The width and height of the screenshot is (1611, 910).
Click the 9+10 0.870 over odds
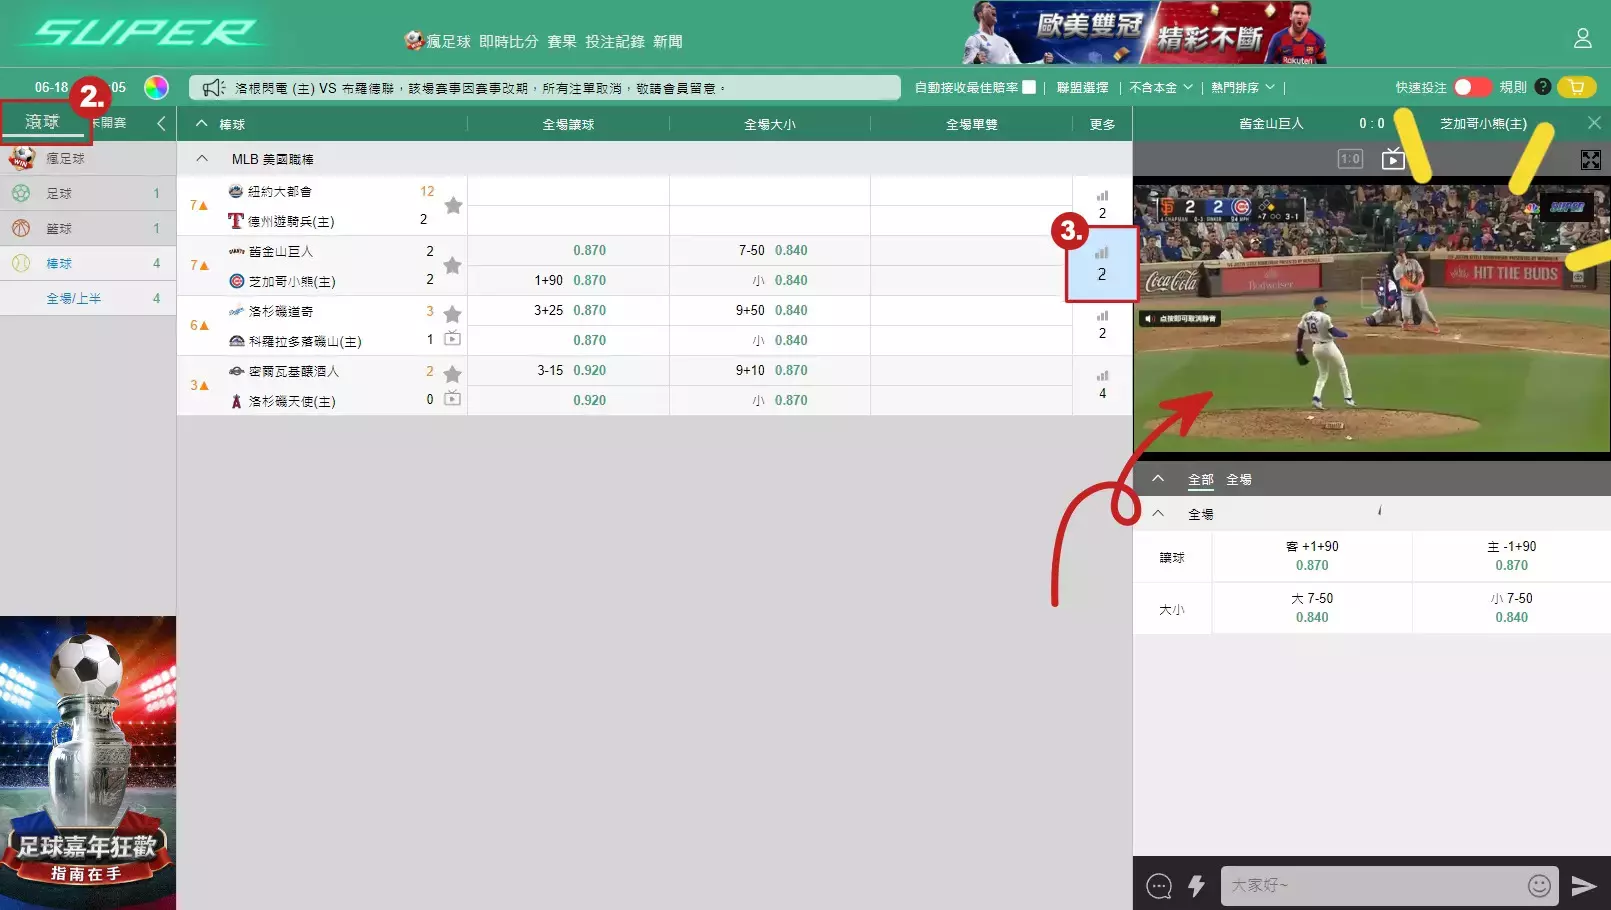(771, 370)
